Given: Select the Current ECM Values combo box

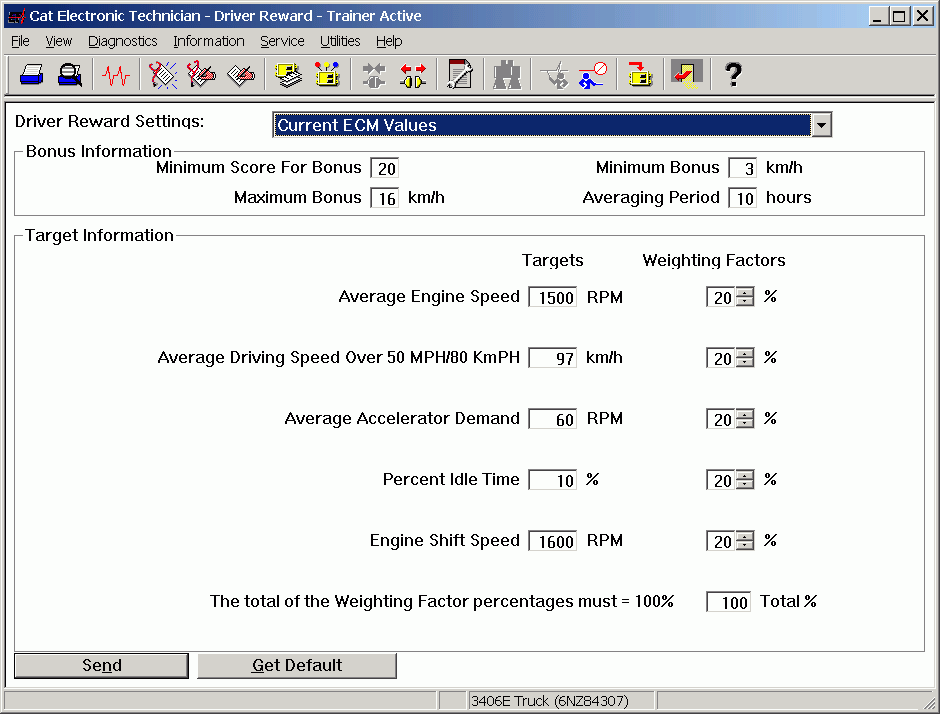Looking at the screenshot, I should point(541,125).
